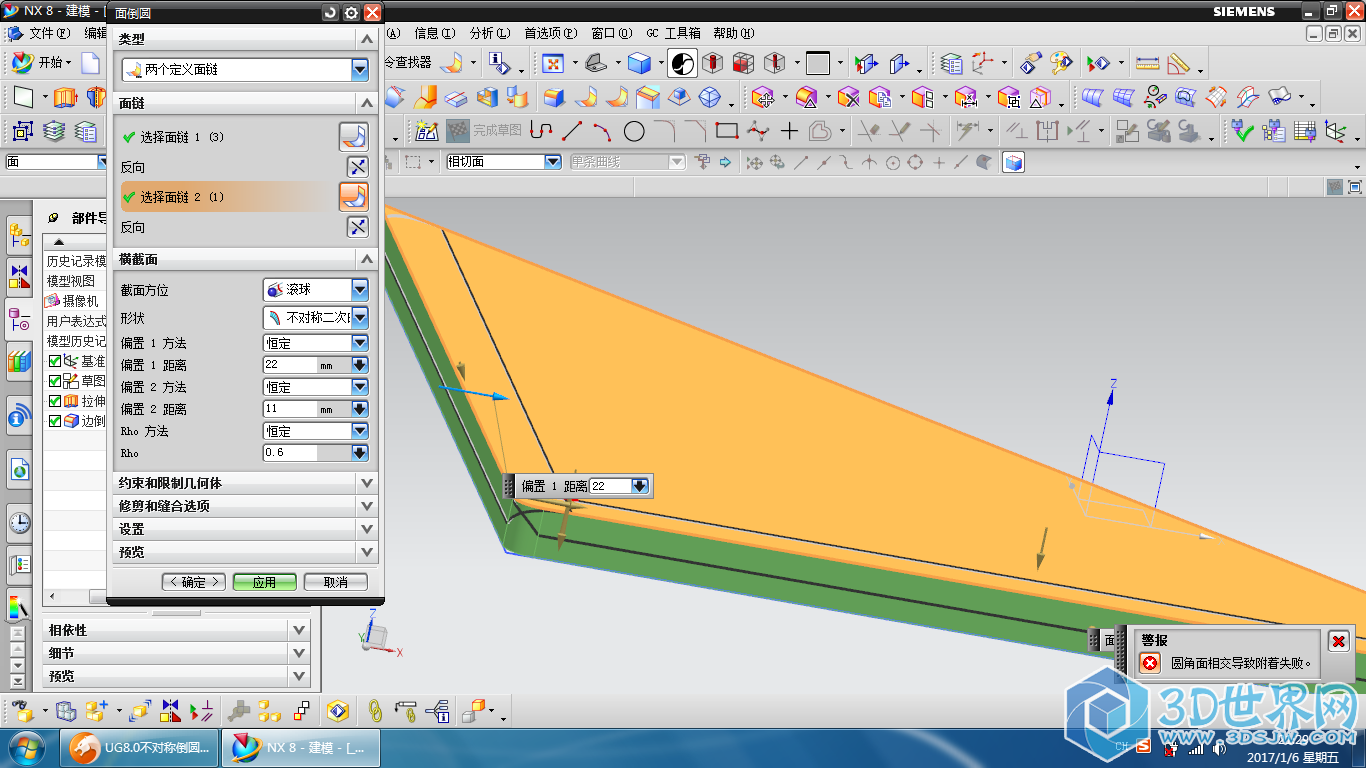The width and height of the screenshot is (1366, 768).
Task: Toggle the 边倒 edge blend feature checkbox
Action: click(x=55, y=421)
